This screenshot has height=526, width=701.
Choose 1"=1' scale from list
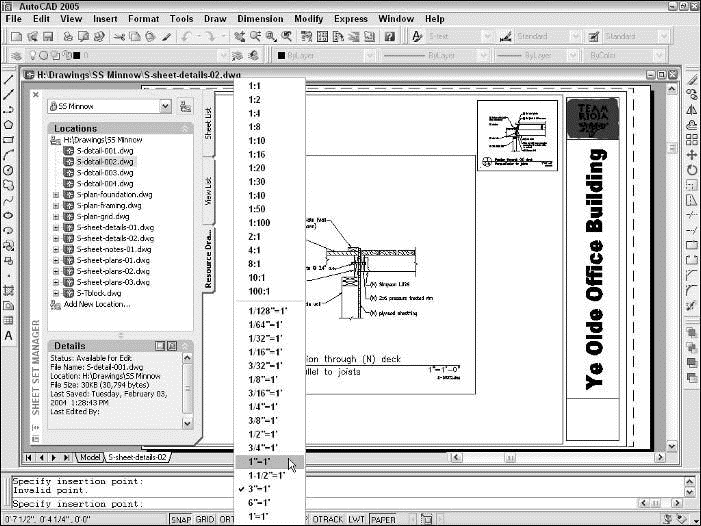(x=260, y=462)
